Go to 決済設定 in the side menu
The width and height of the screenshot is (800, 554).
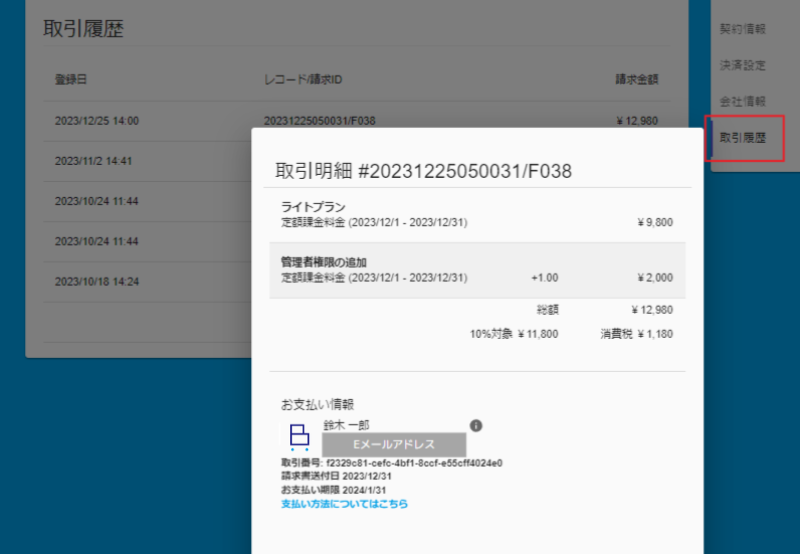point(743,65)
